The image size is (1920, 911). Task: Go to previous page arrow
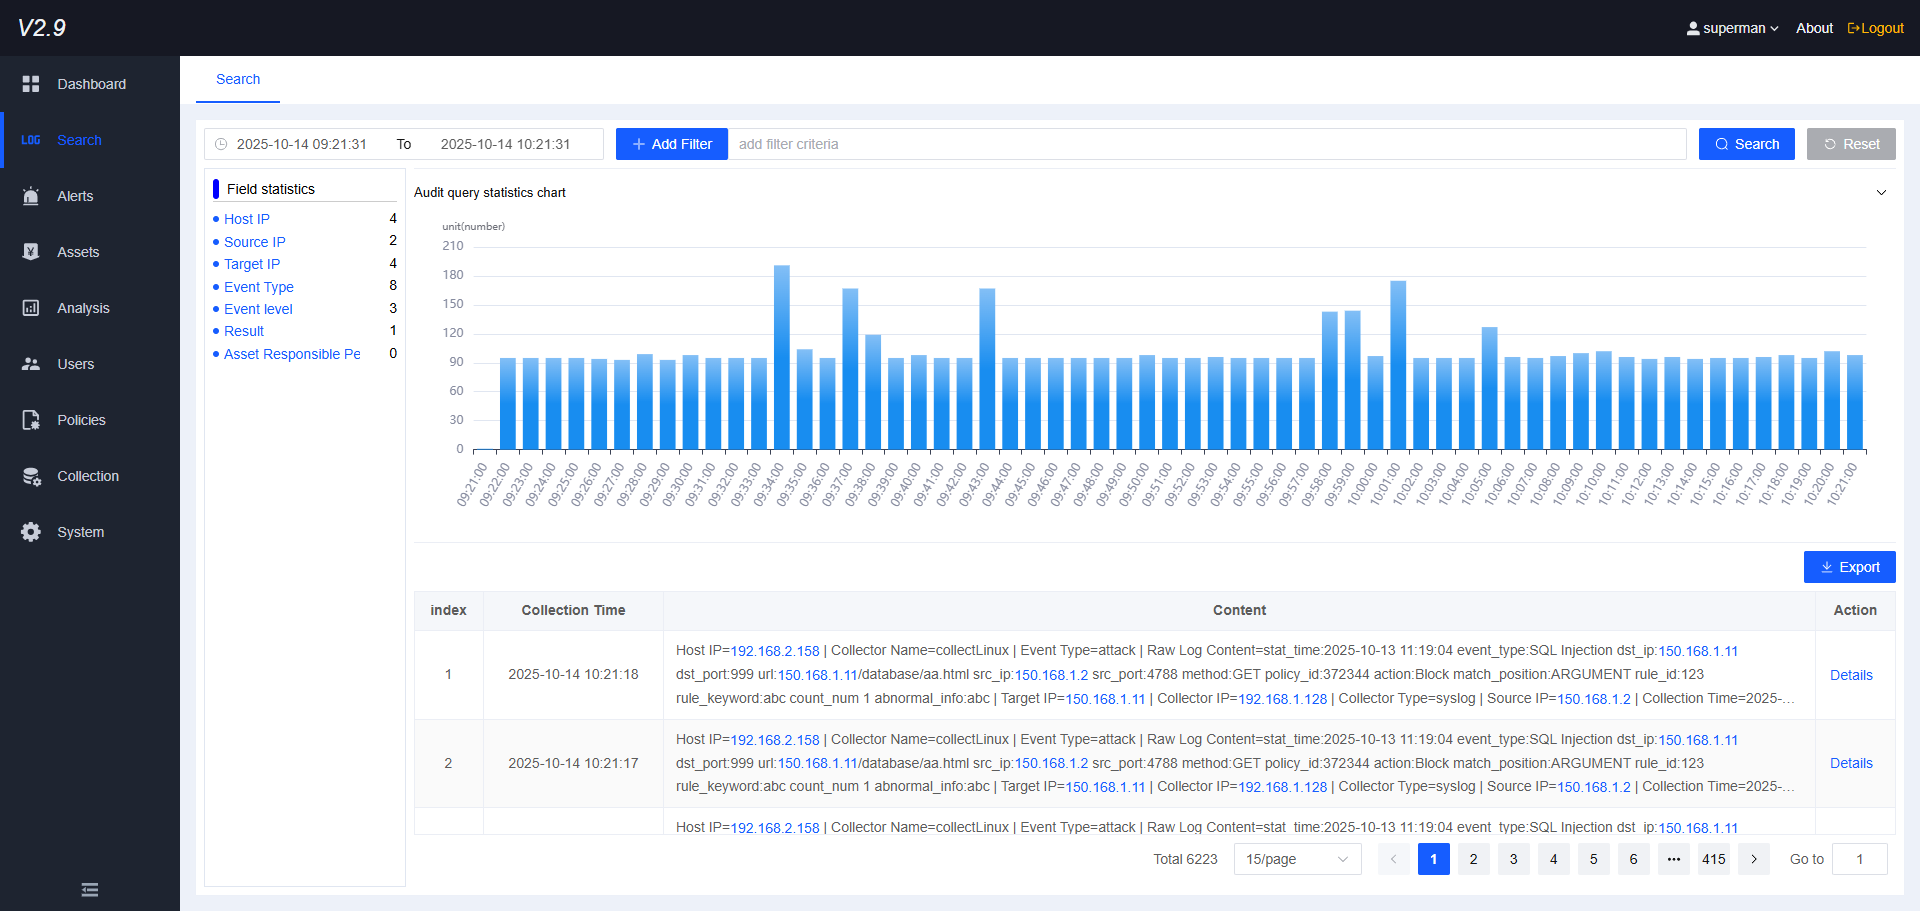click(x=1394, y=859)
